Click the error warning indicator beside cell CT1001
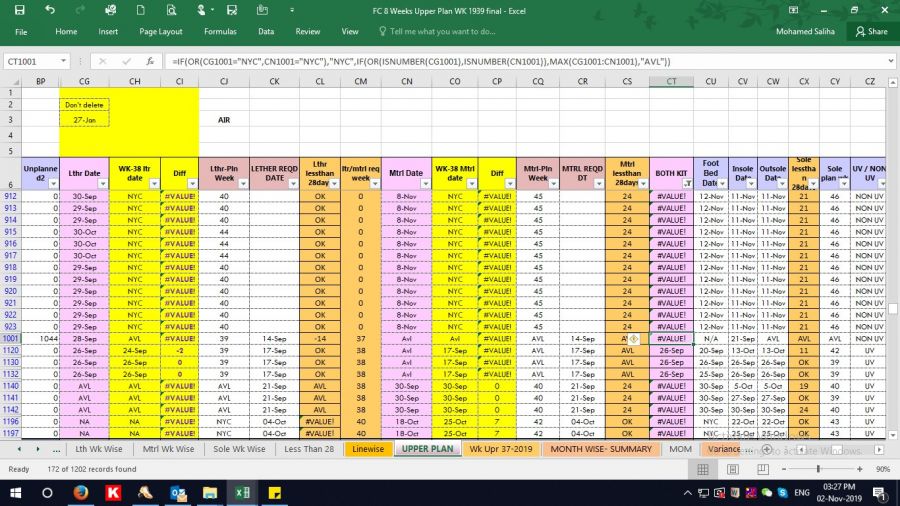This screenshot has height=506, width=900. (x=634, y=338)
